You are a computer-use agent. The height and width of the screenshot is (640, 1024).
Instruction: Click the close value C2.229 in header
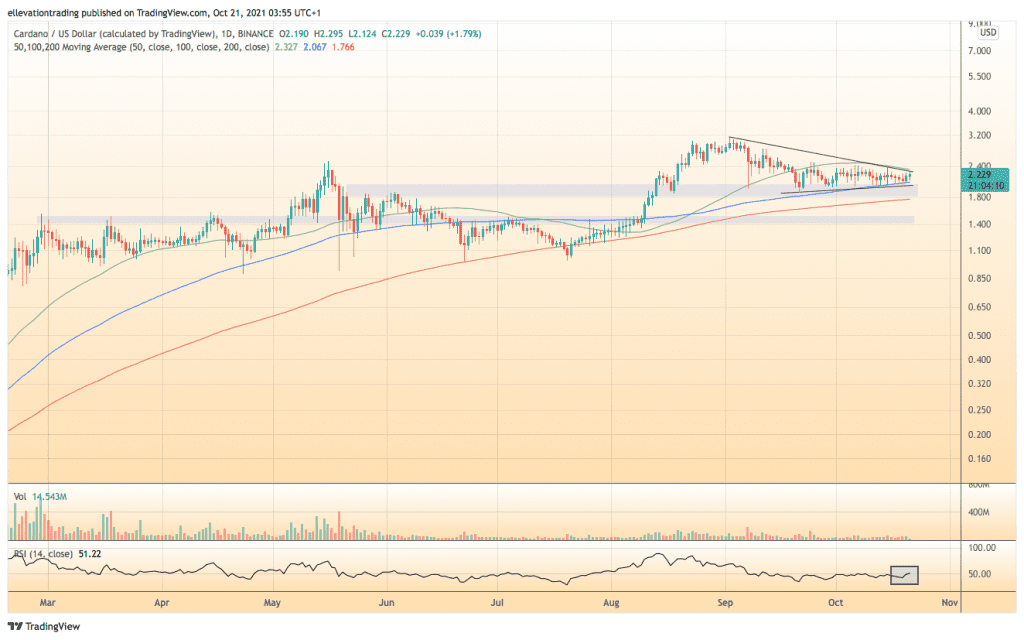pyautogui.click(x=396, y=34)
